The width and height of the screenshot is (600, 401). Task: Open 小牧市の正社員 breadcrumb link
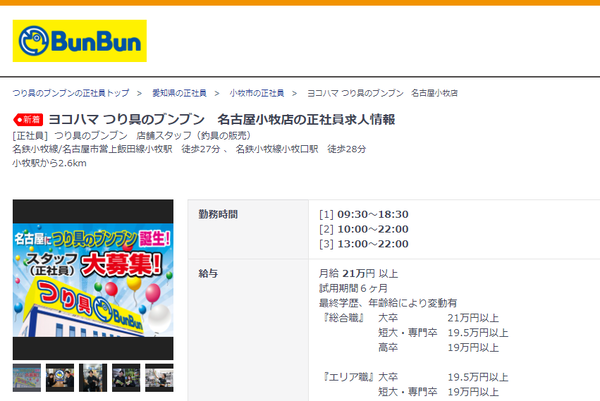coord(257,93)
